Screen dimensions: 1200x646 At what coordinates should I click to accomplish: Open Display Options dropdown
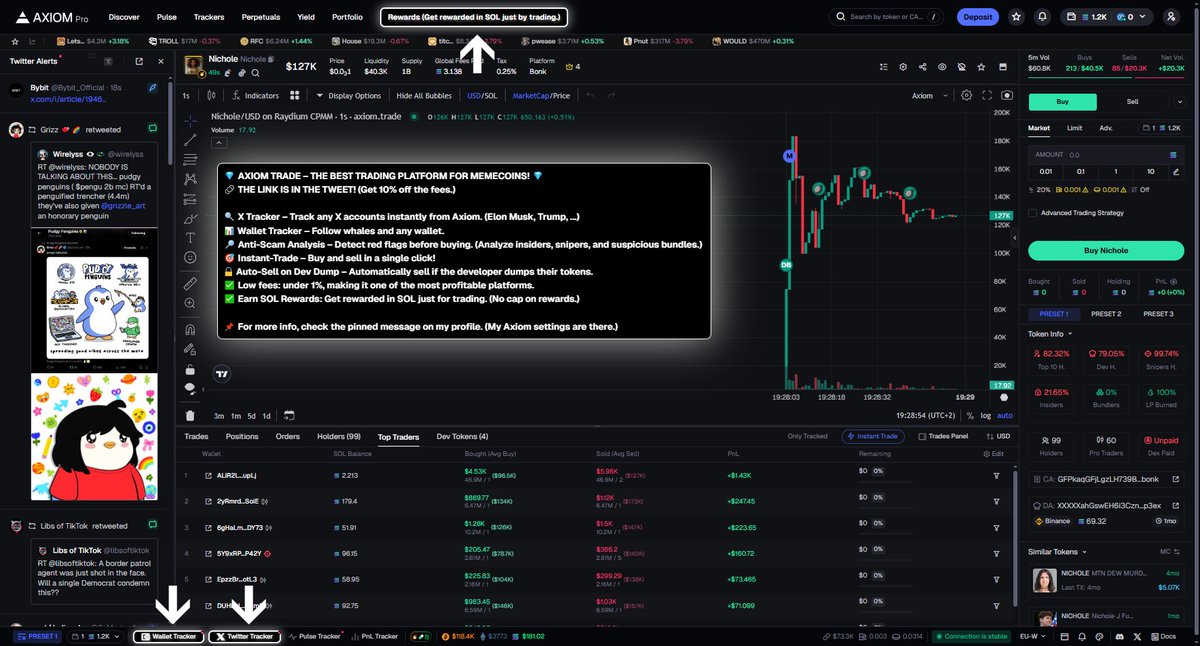click(x=348, y=96)
